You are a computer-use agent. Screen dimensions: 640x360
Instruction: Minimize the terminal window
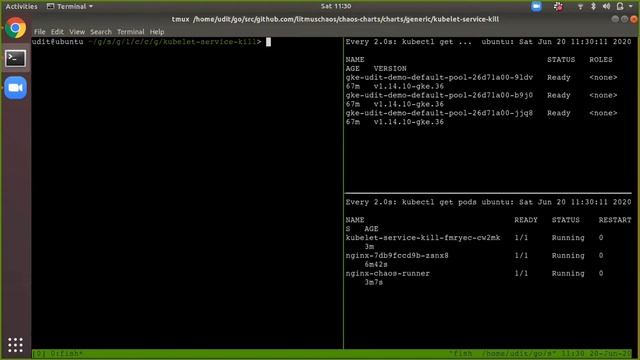tap(615, 19)
